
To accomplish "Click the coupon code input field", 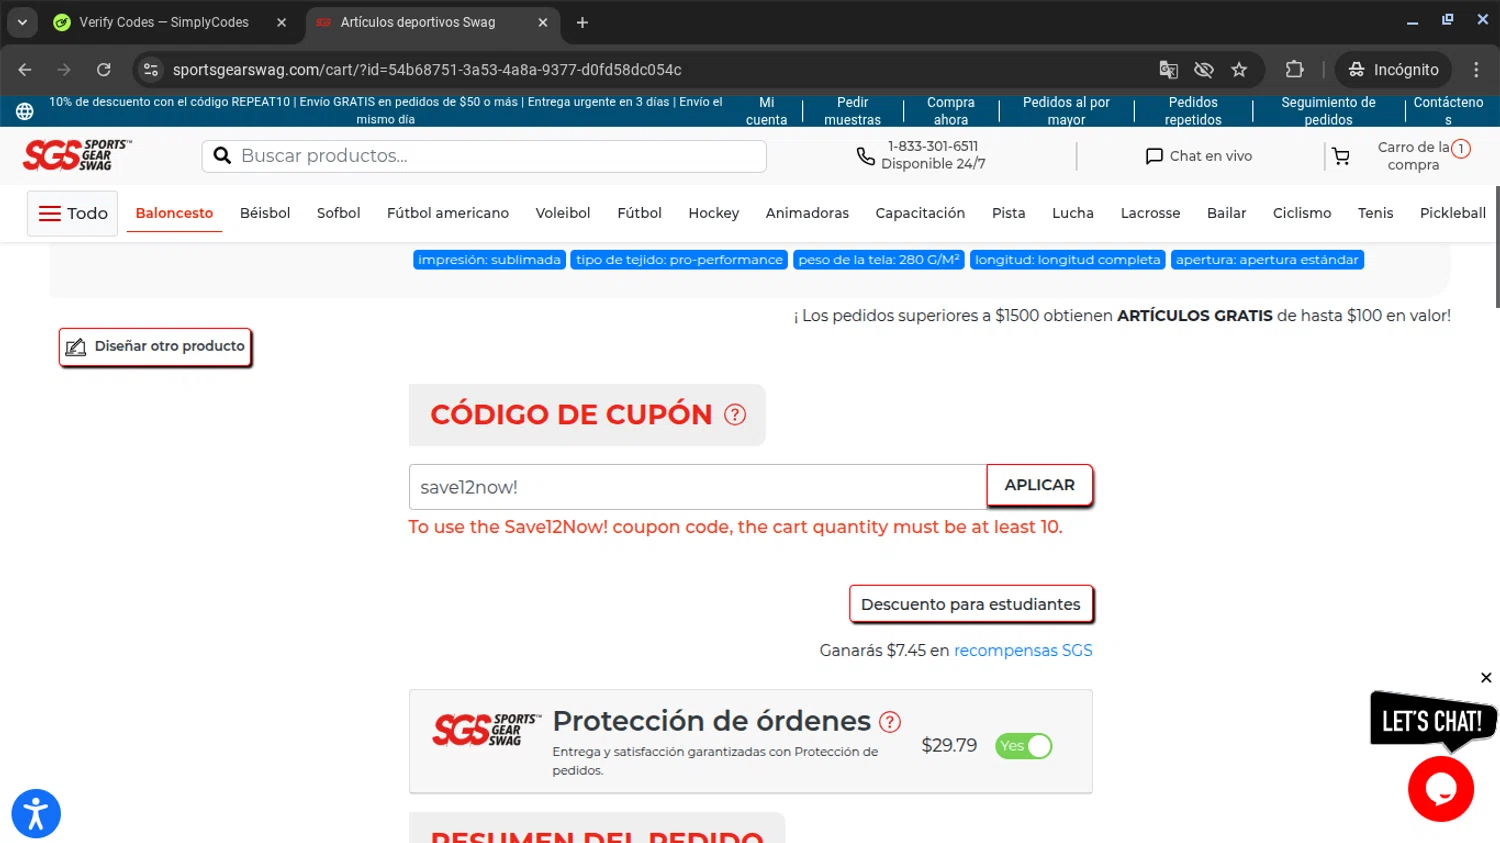I will coord(698,487).
